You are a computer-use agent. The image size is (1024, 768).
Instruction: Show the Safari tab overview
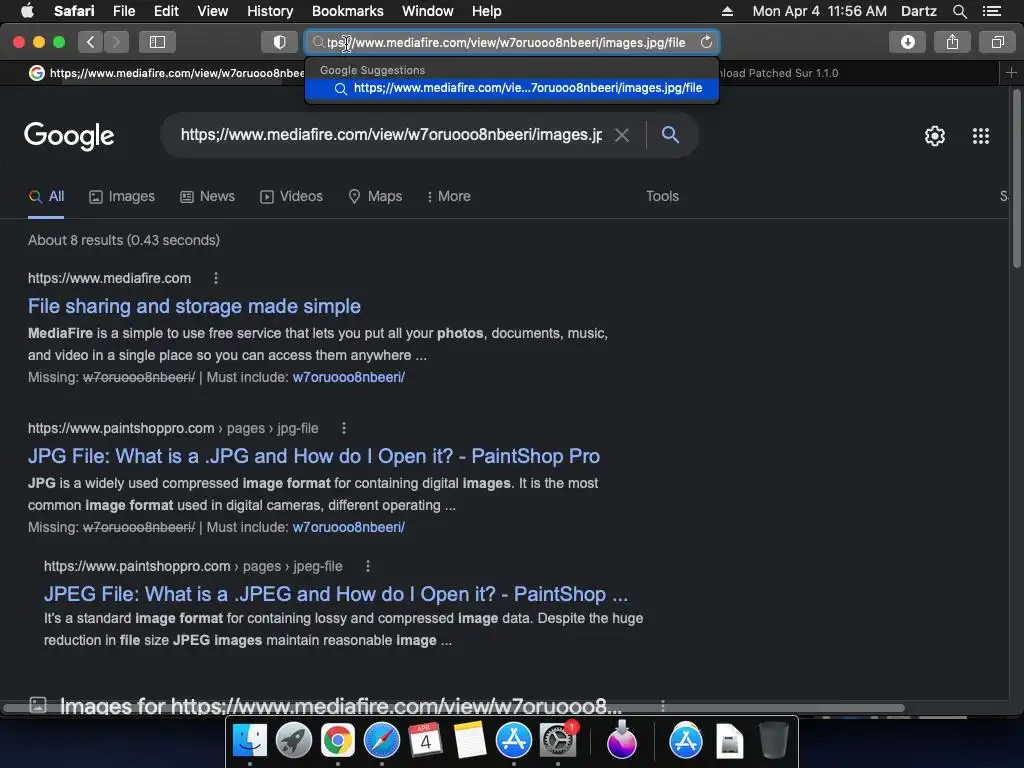pyautogui.click(x=997, y=42)
